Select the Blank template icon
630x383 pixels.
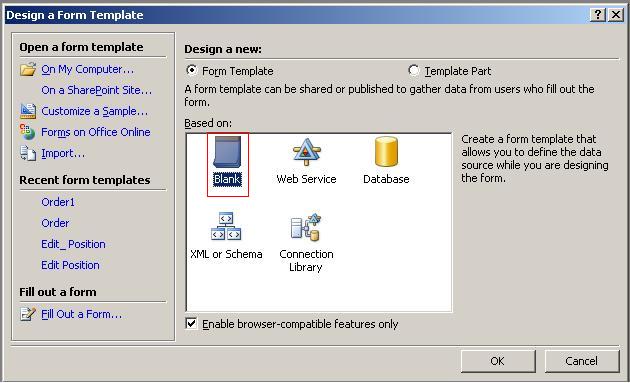227,152
